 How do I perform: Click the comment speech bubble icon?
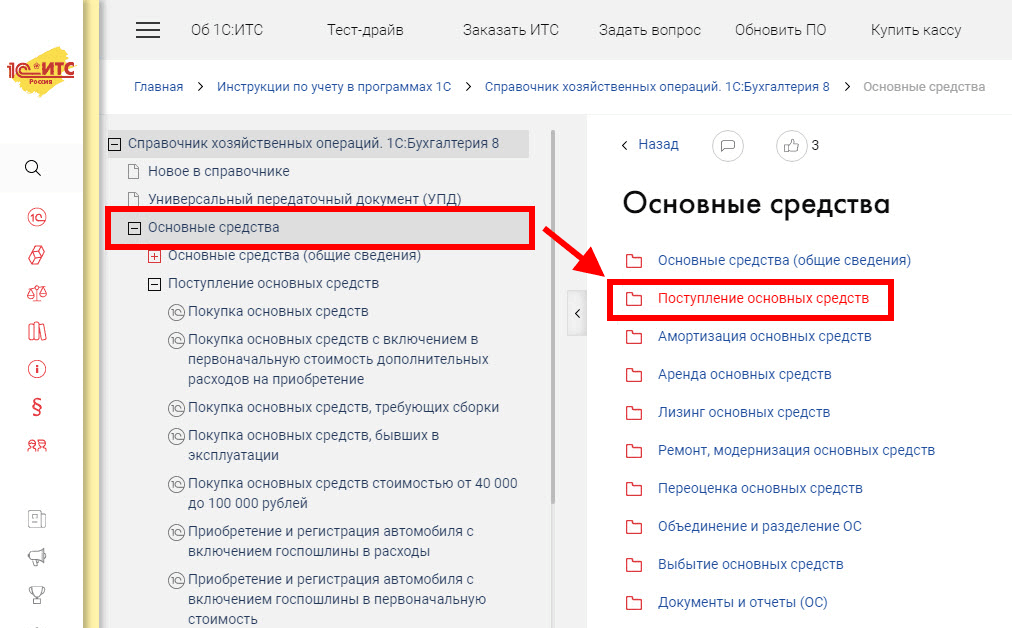coord(727,146)
